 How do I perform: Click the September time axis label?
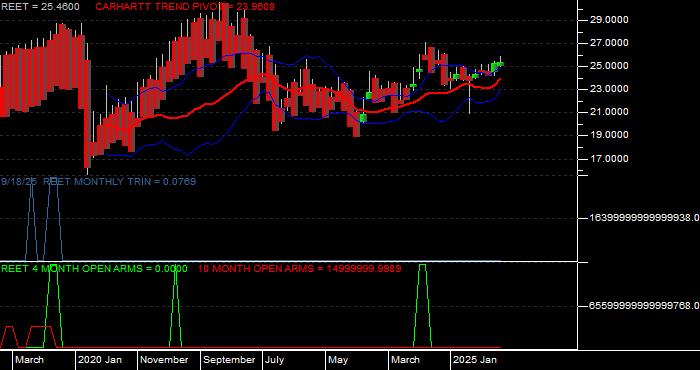tap(229, 360)
